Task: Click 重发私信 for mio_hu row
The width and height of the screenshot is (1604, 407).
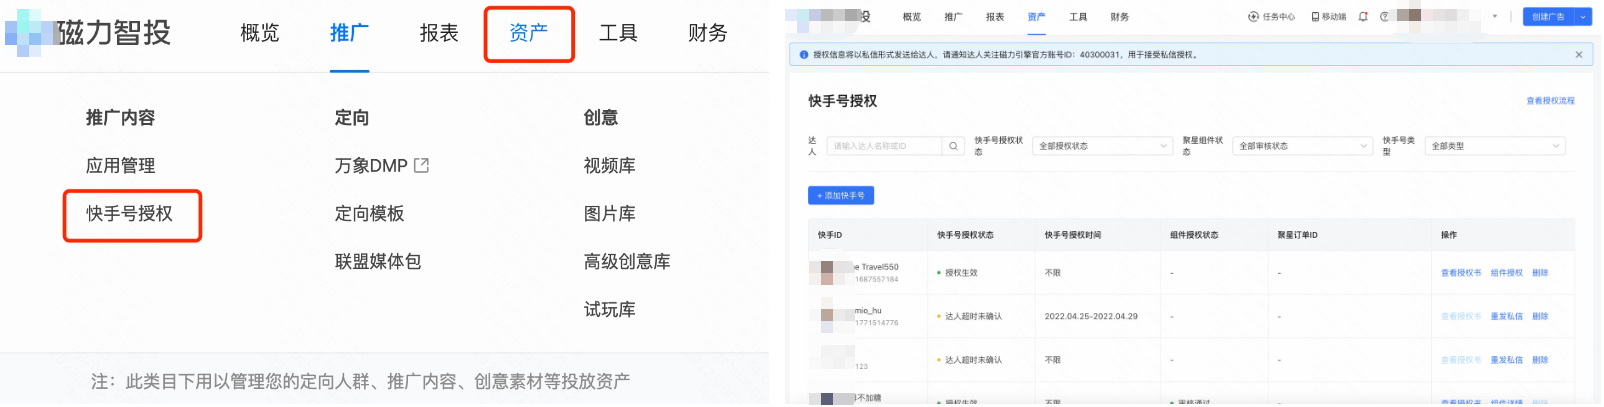Action: tap(1507, 316)
